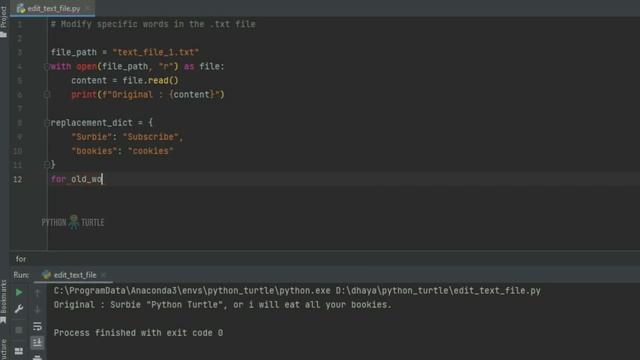Viewport: 640px width, 360px height.
Task: Click the print icon at Run toolbar bottom
Action: coord(37,357)
